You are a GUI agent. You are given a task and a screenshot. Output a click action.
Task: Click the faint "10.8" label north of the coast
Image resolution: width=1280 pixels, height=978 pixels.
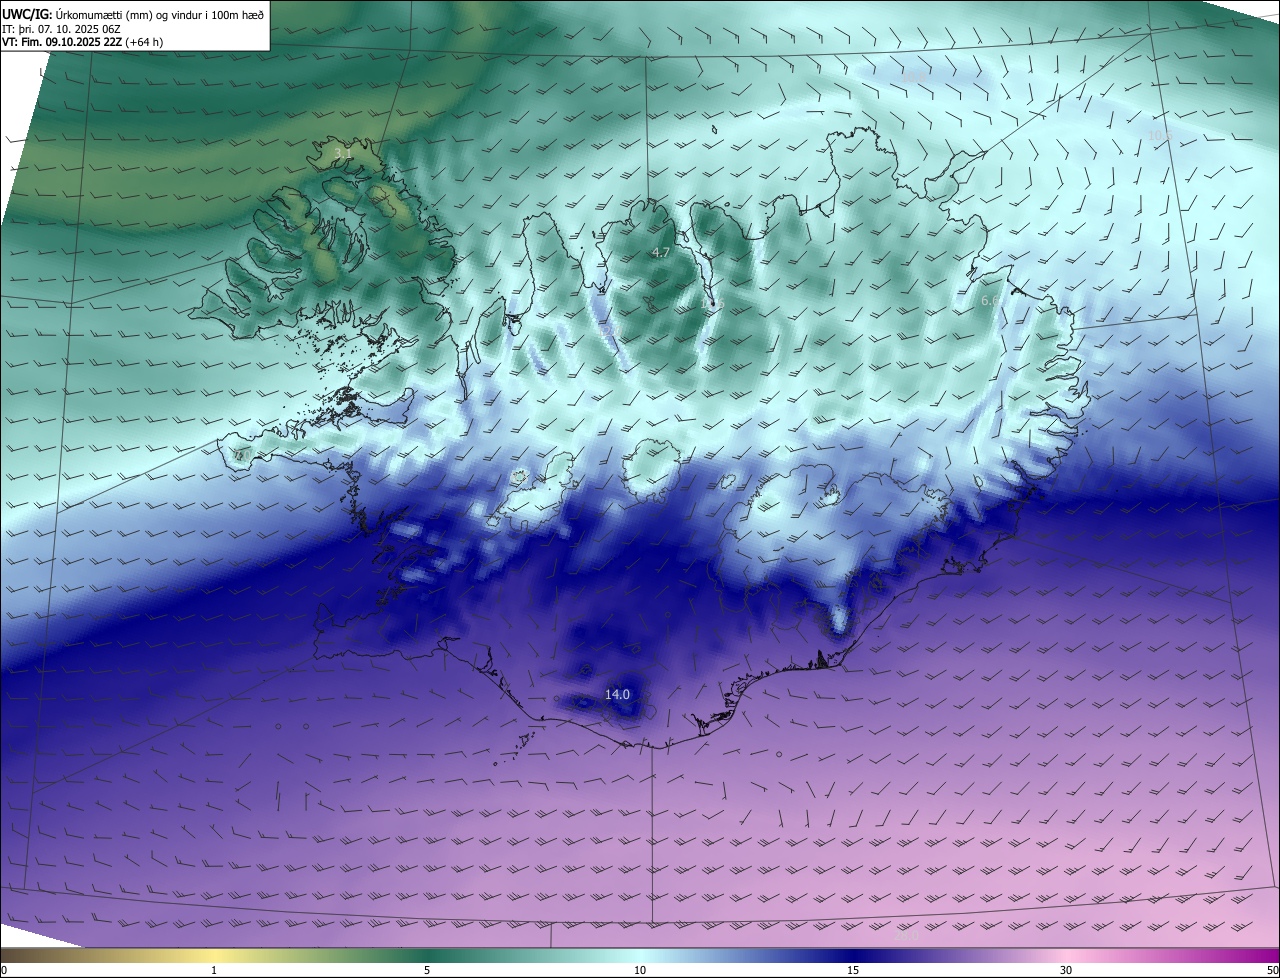(914, 76)
